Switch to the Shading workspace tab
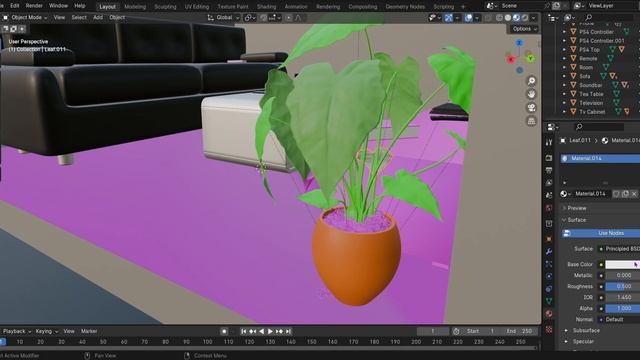The image size is (640, 360). (x=266, y=7)
